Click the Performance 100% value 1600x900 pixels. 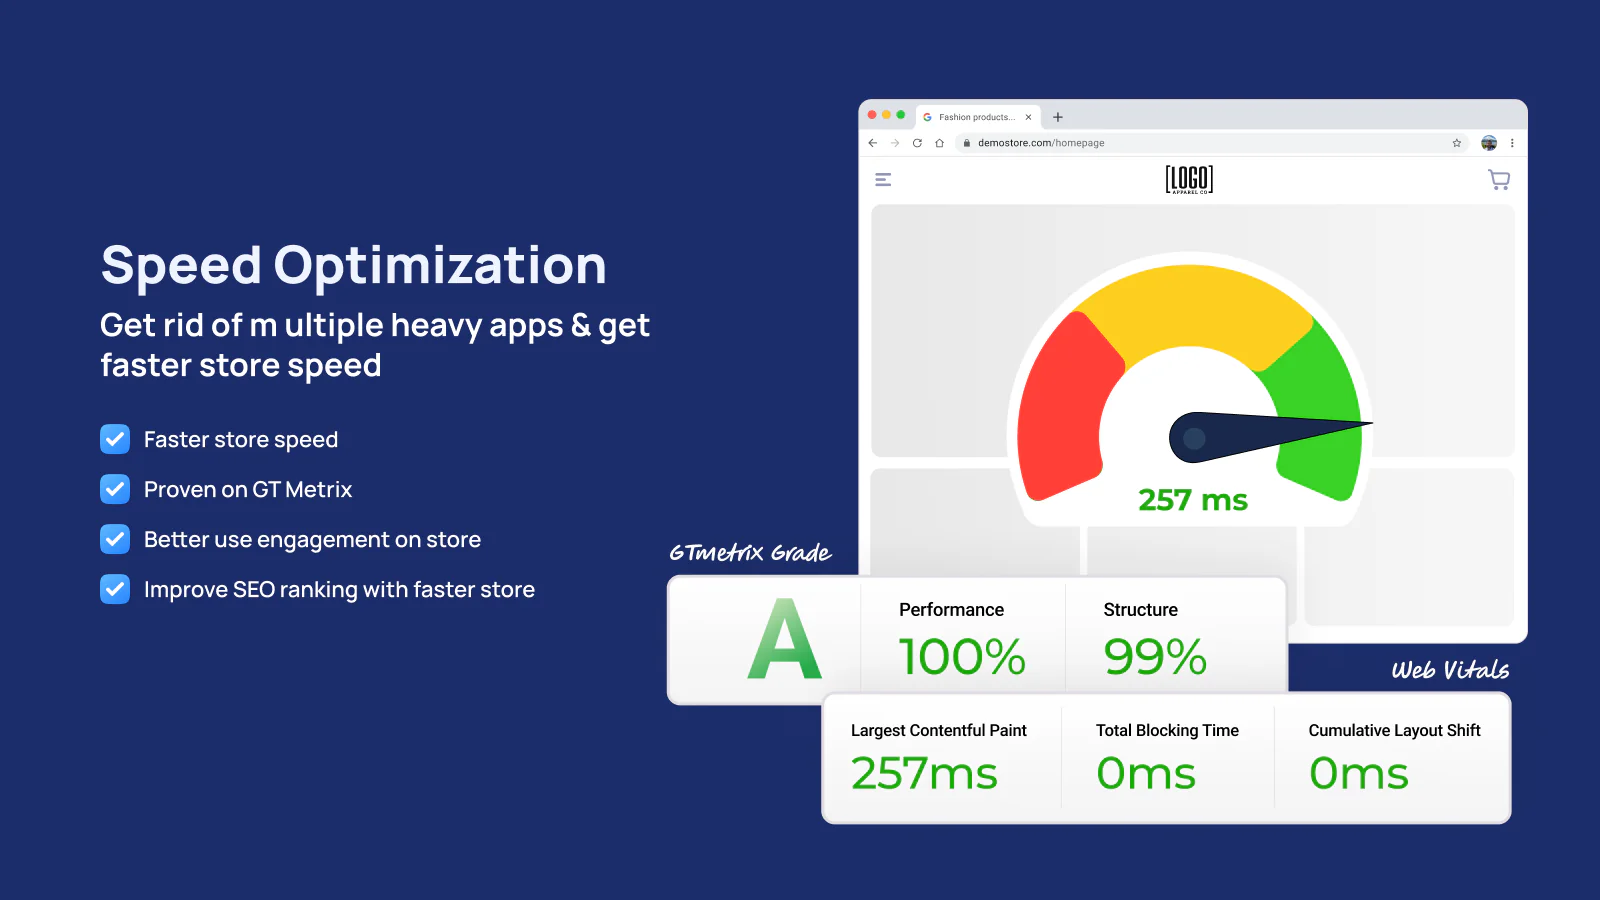click(x=962, y=657)
